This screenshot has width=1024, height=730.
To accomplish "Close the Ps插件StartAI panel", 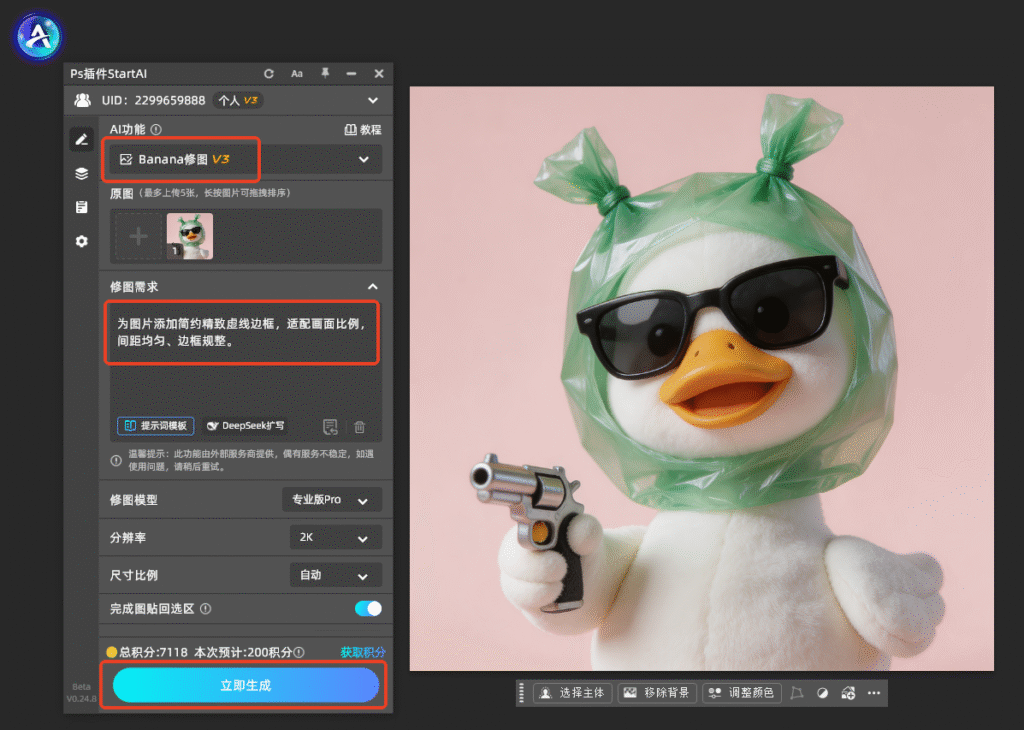I will (379, 74).
